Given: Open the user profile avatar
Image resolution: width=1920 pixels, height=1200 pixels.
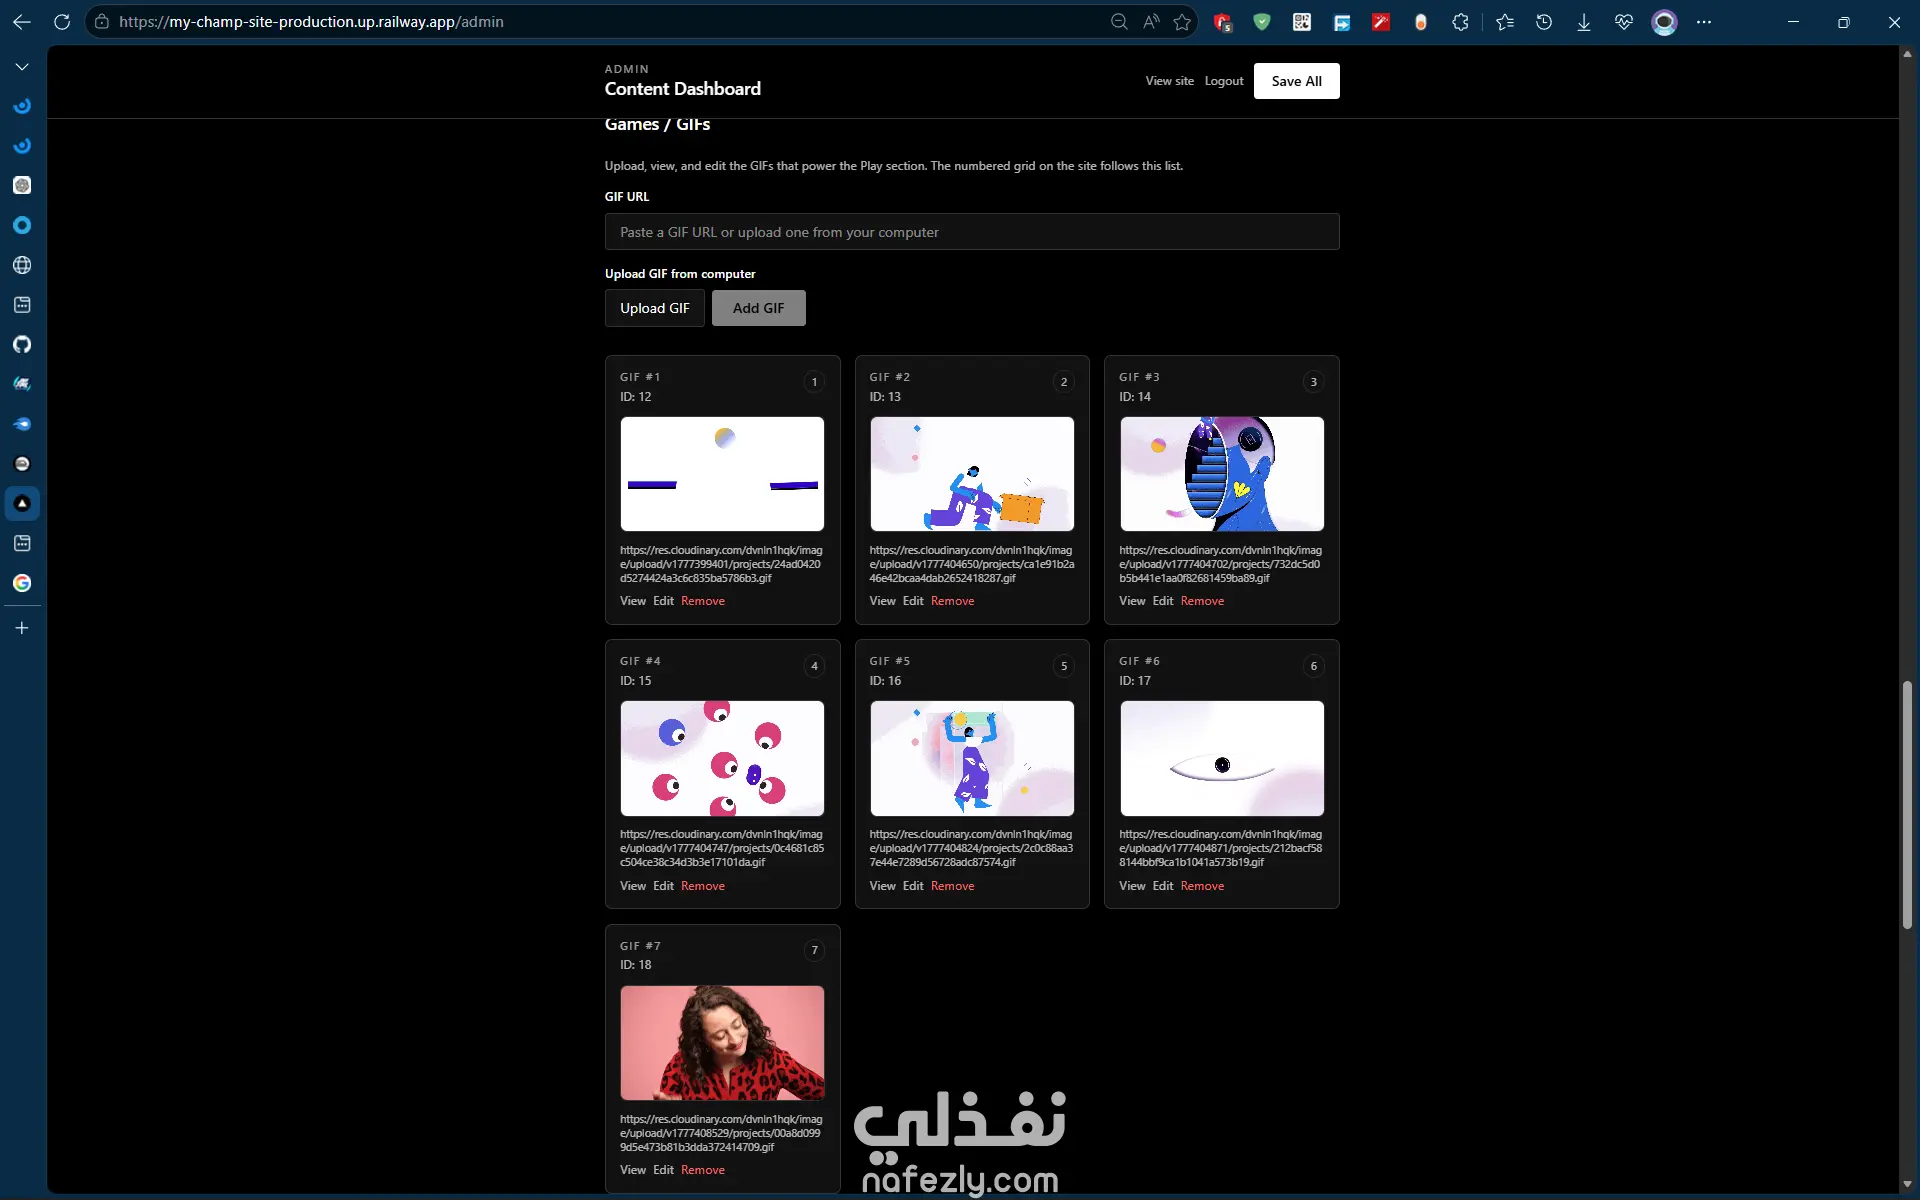Looking at the screenshot, I should (1664, 22).
